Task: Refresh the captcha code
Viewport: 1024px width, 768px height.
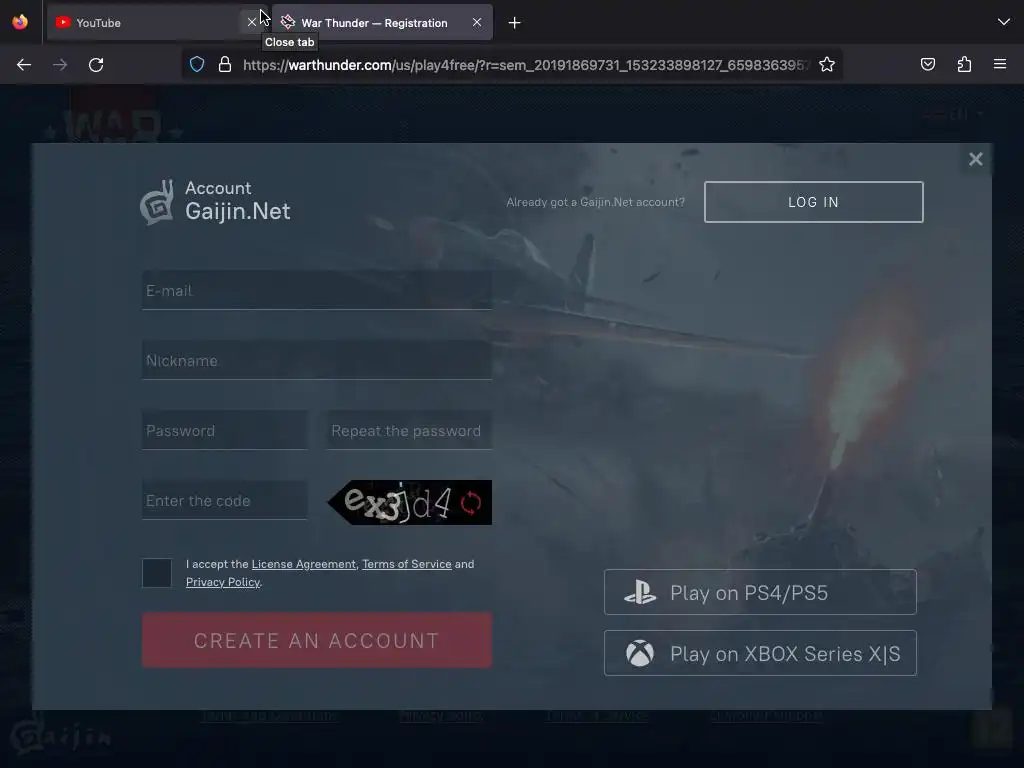Action: 471,503
